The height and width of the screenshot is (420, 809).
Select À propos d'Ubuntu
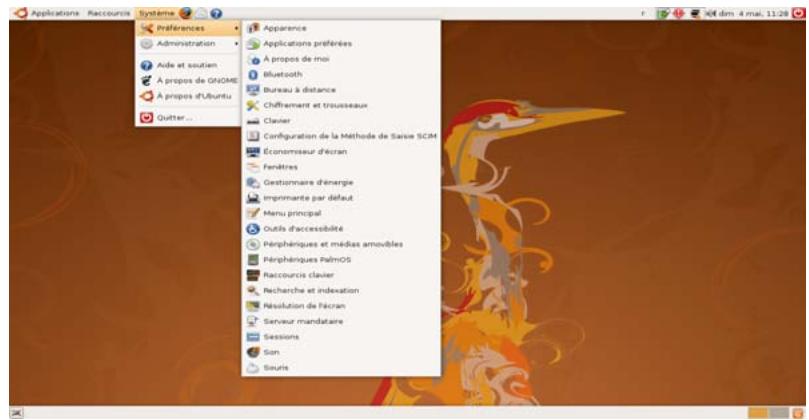point(189,96)
